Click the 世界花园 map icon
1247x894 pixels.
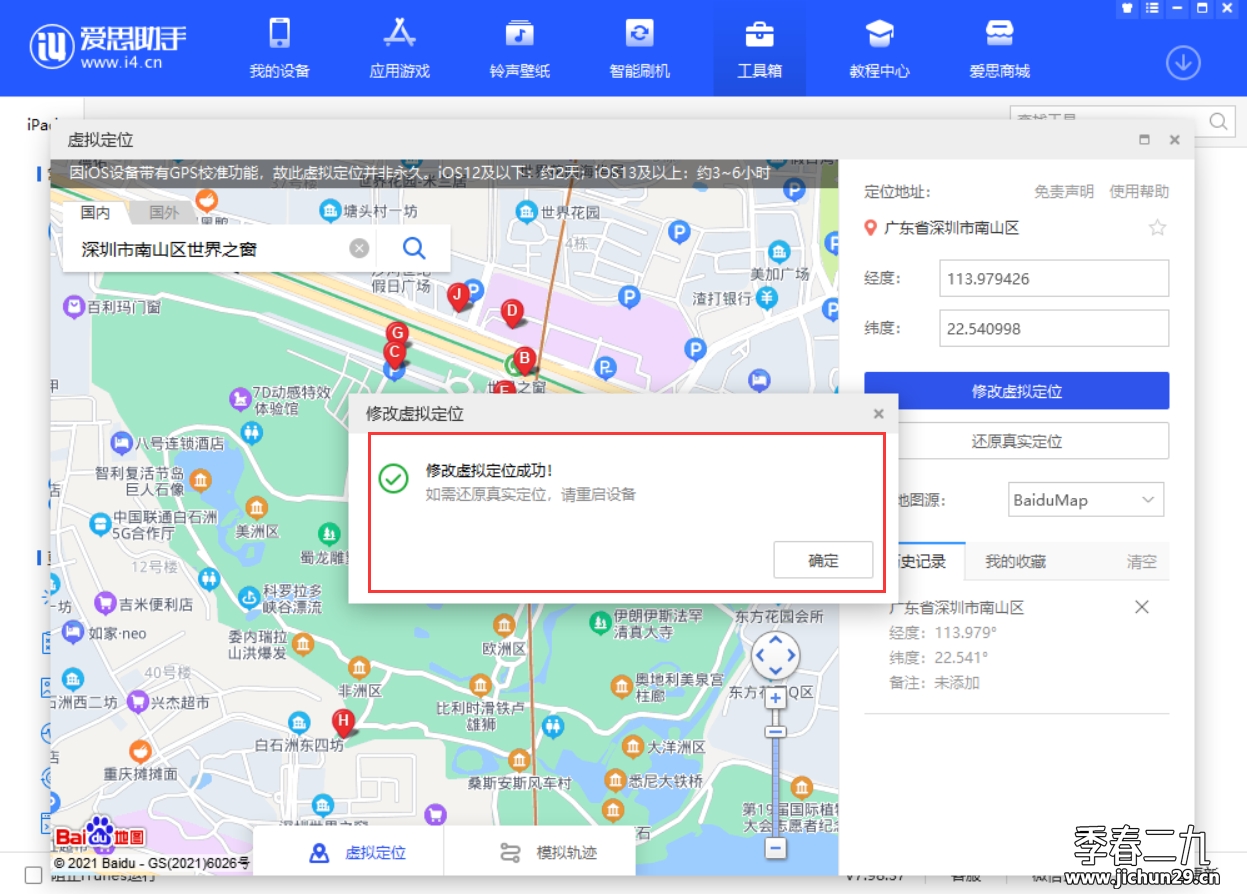tap(526, 211)
